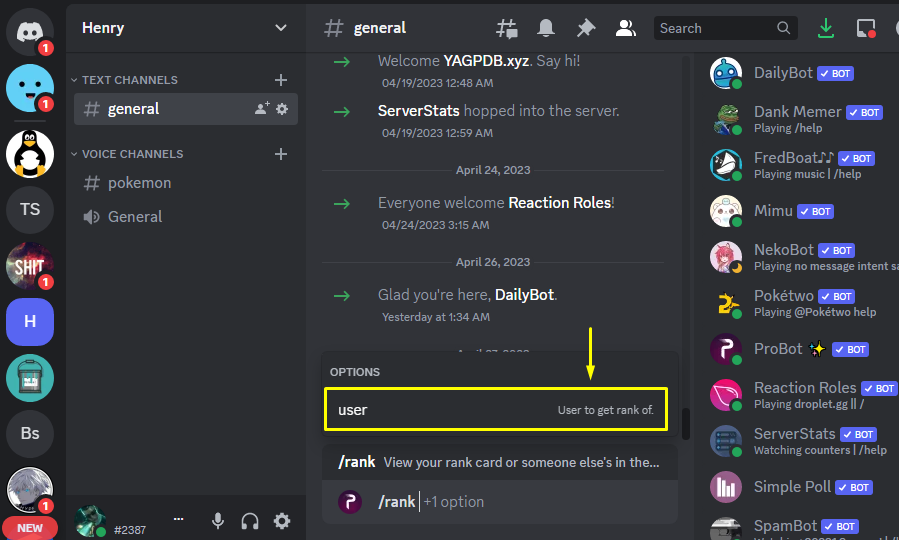Open SpamBot in member list
Viewport: 899px width, 540px height.
[803, 527]
